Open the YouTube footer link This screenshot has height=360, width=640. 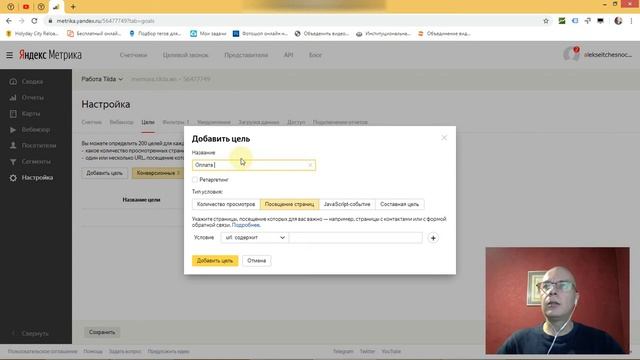click(391, 351)
